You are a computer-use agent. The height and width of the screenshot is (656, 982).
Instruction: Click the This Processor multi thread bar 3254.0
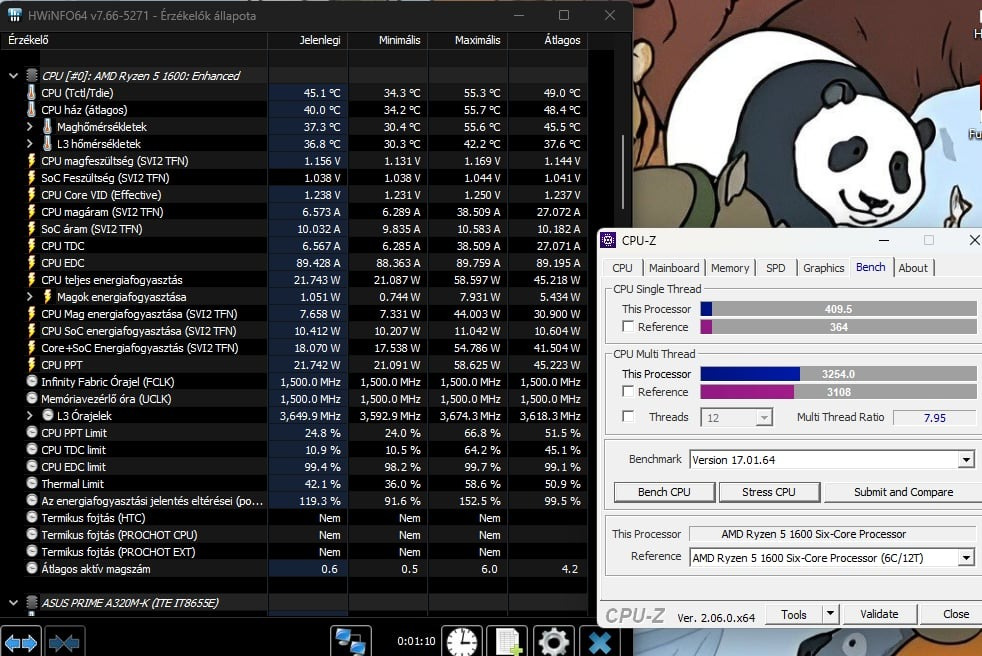point(838,373)
